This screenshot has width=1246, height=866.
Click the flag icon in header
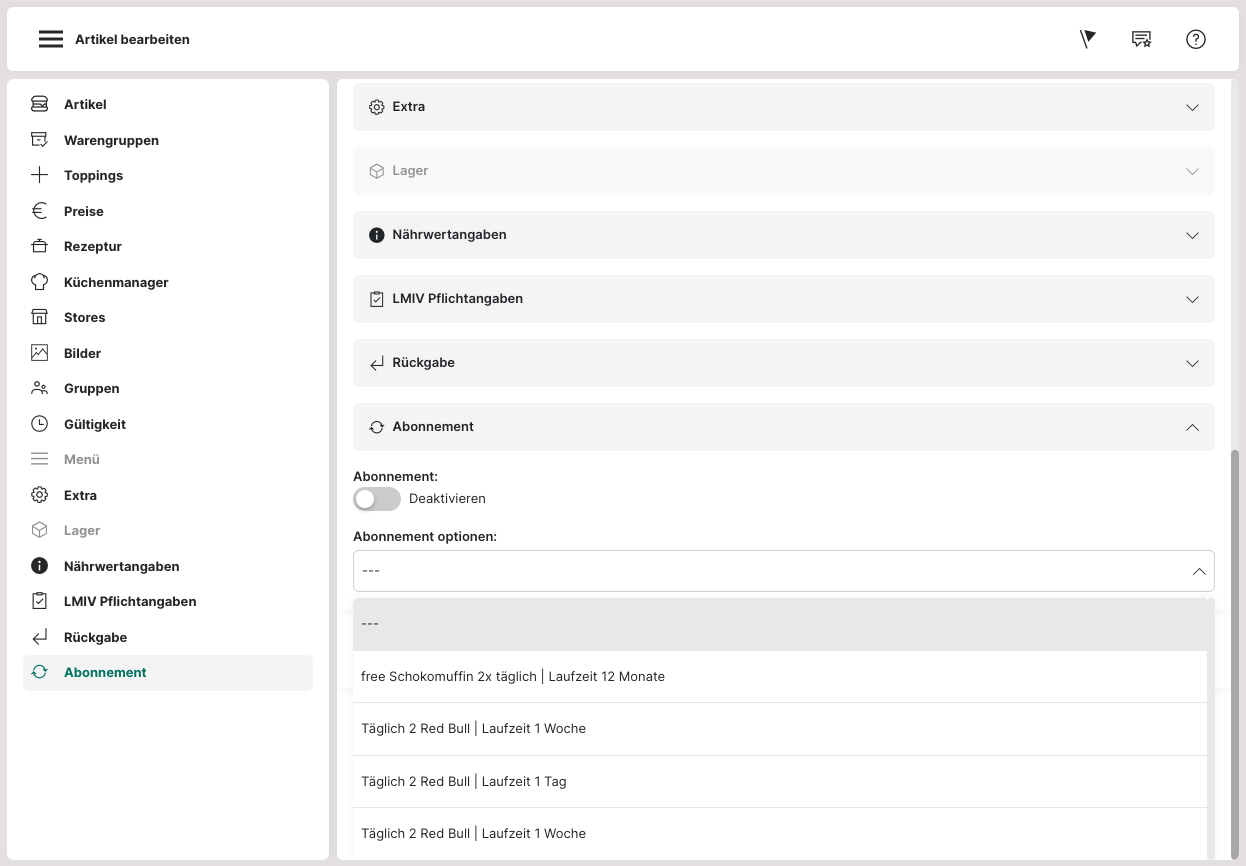click(x=1088, y=39)
